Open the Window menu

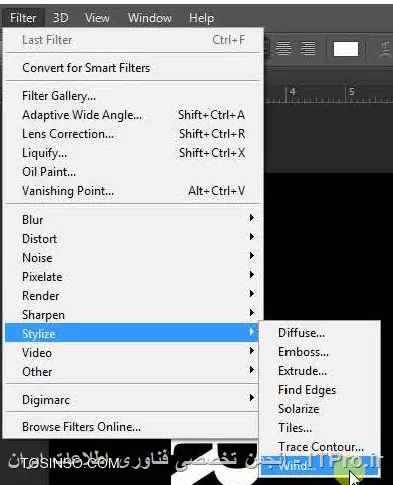(150, 18)
